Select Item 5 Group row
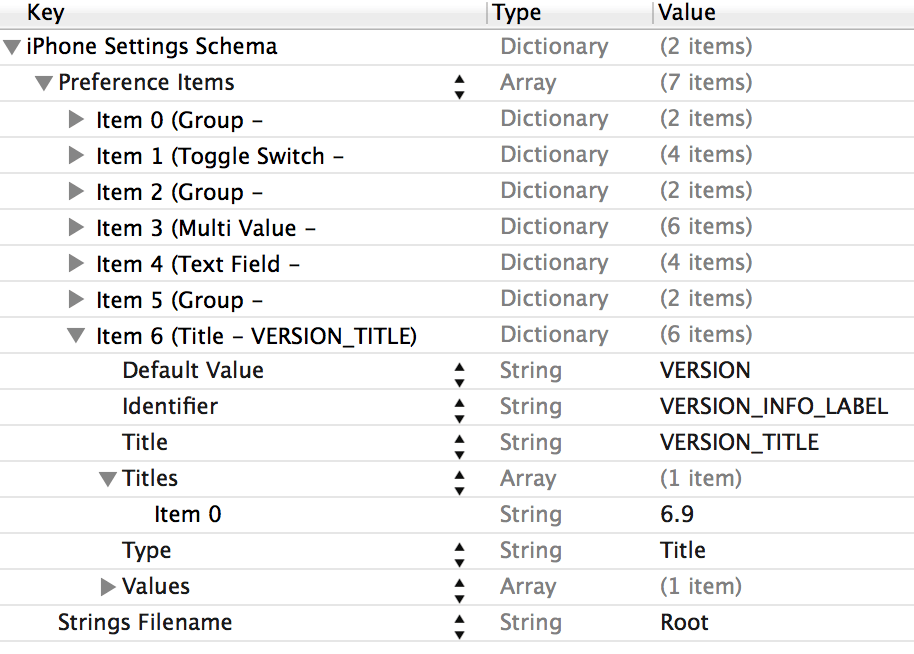This screenshot has width=914, height=654. pyautogui.click(x=180, y=300)
